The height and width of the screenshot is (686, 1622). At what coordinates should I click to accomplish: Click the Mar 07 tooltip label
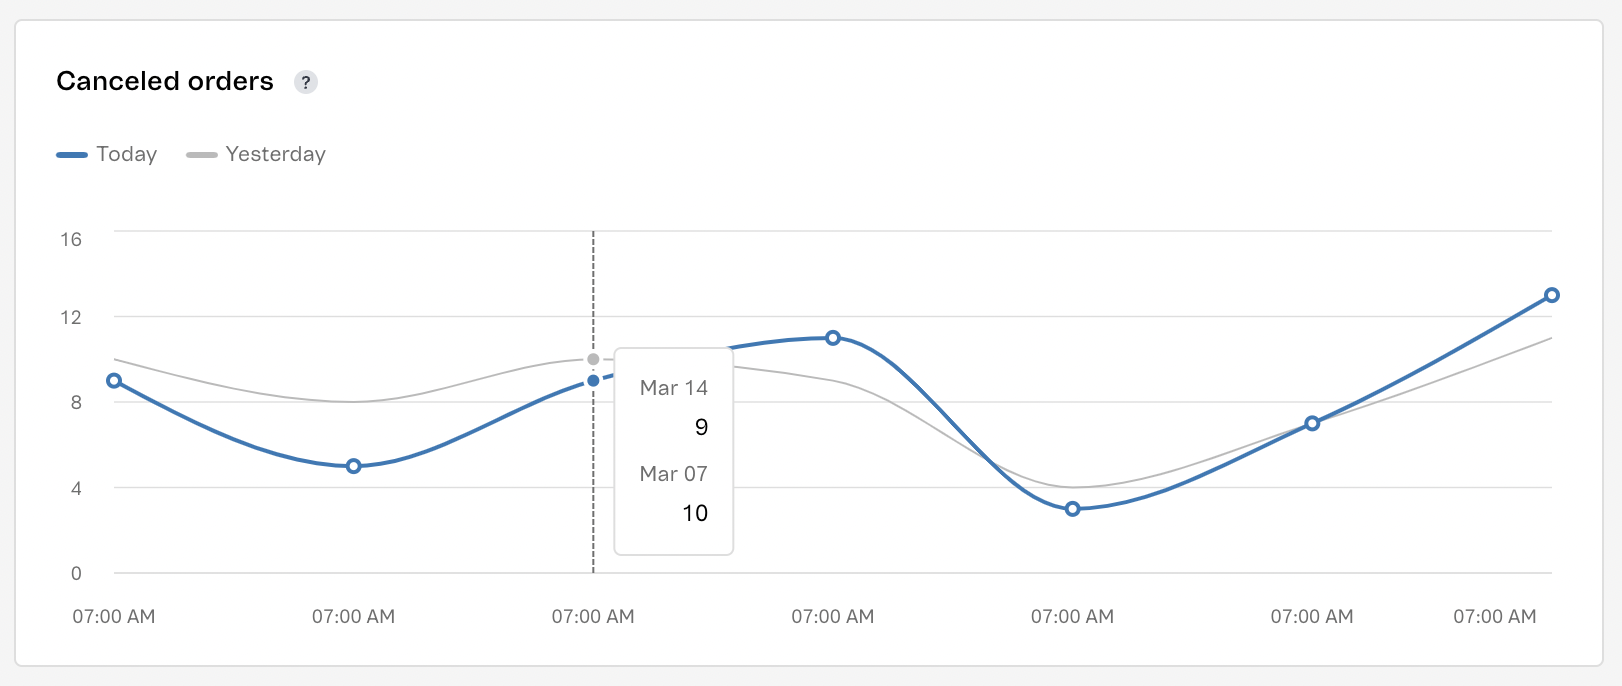click(674, 474)
